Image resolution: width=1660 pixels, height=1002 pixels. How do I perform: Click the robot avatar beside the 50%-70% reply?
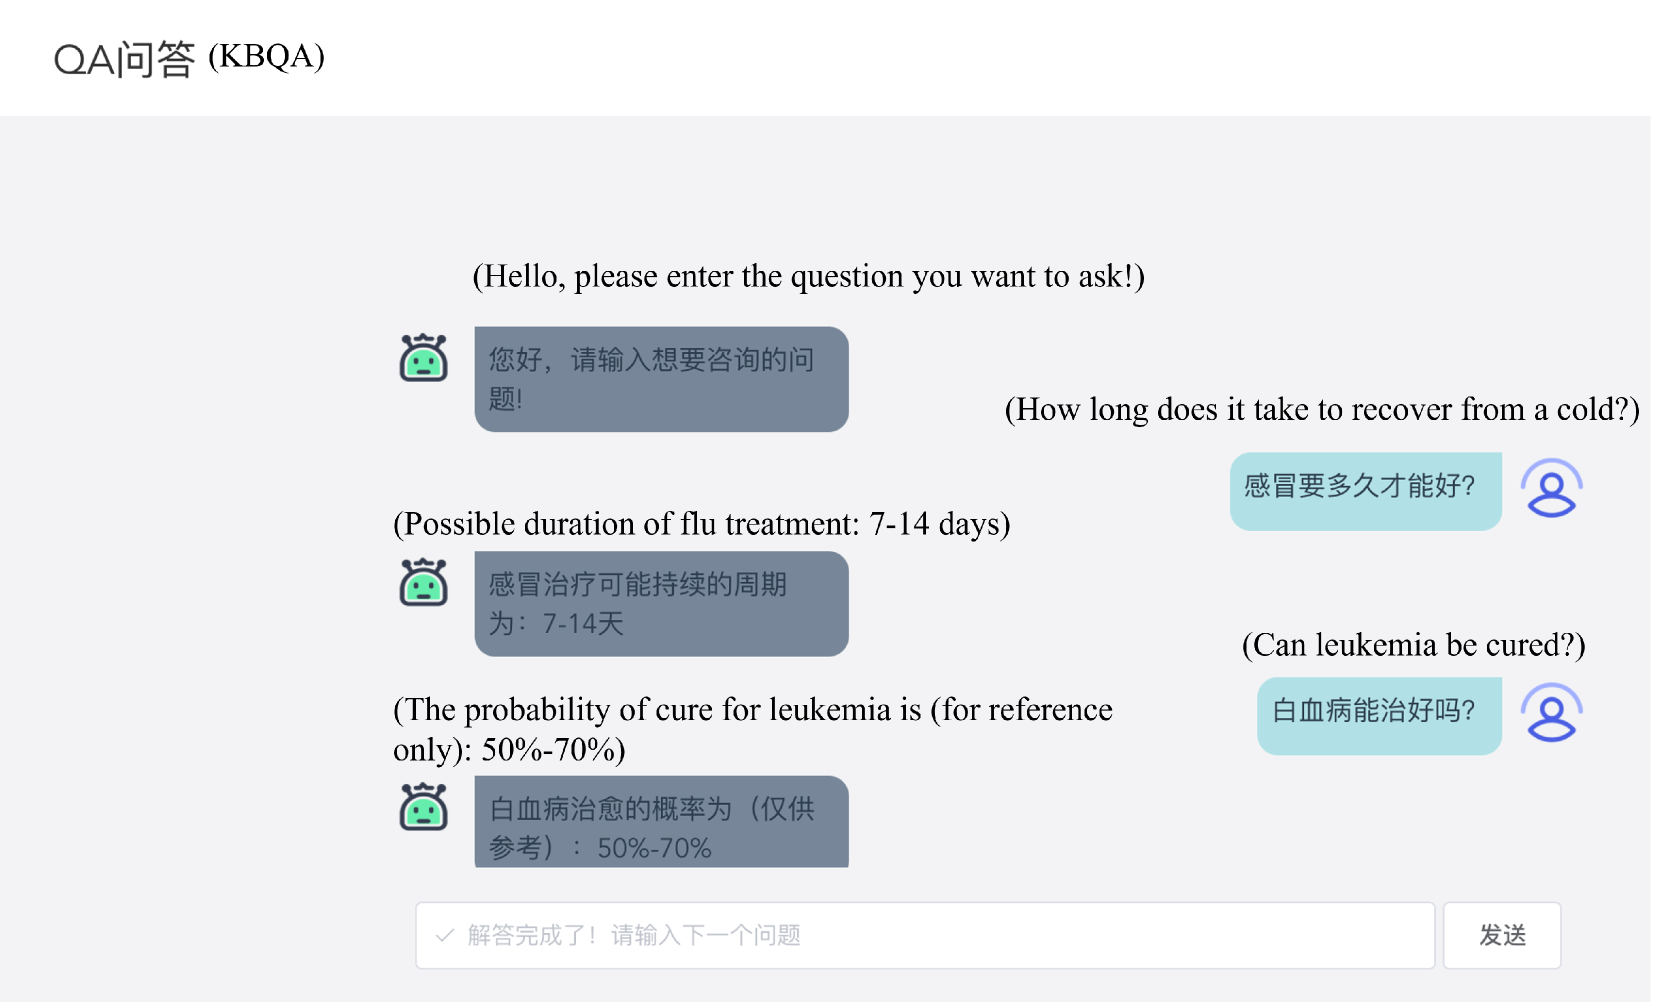tap(423, 807)
